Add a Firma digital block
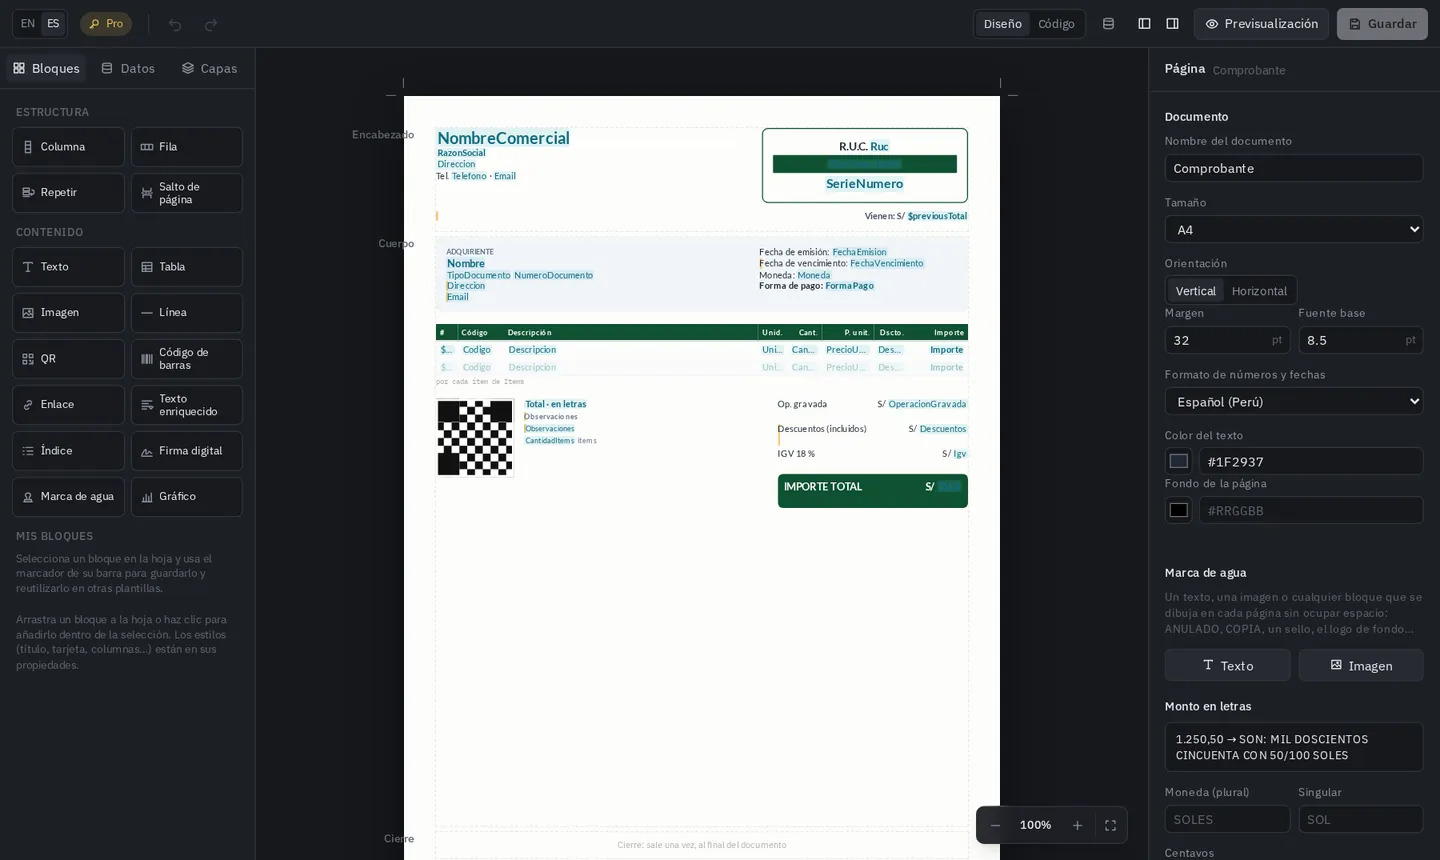1440x860 pixels. (187, 451)
